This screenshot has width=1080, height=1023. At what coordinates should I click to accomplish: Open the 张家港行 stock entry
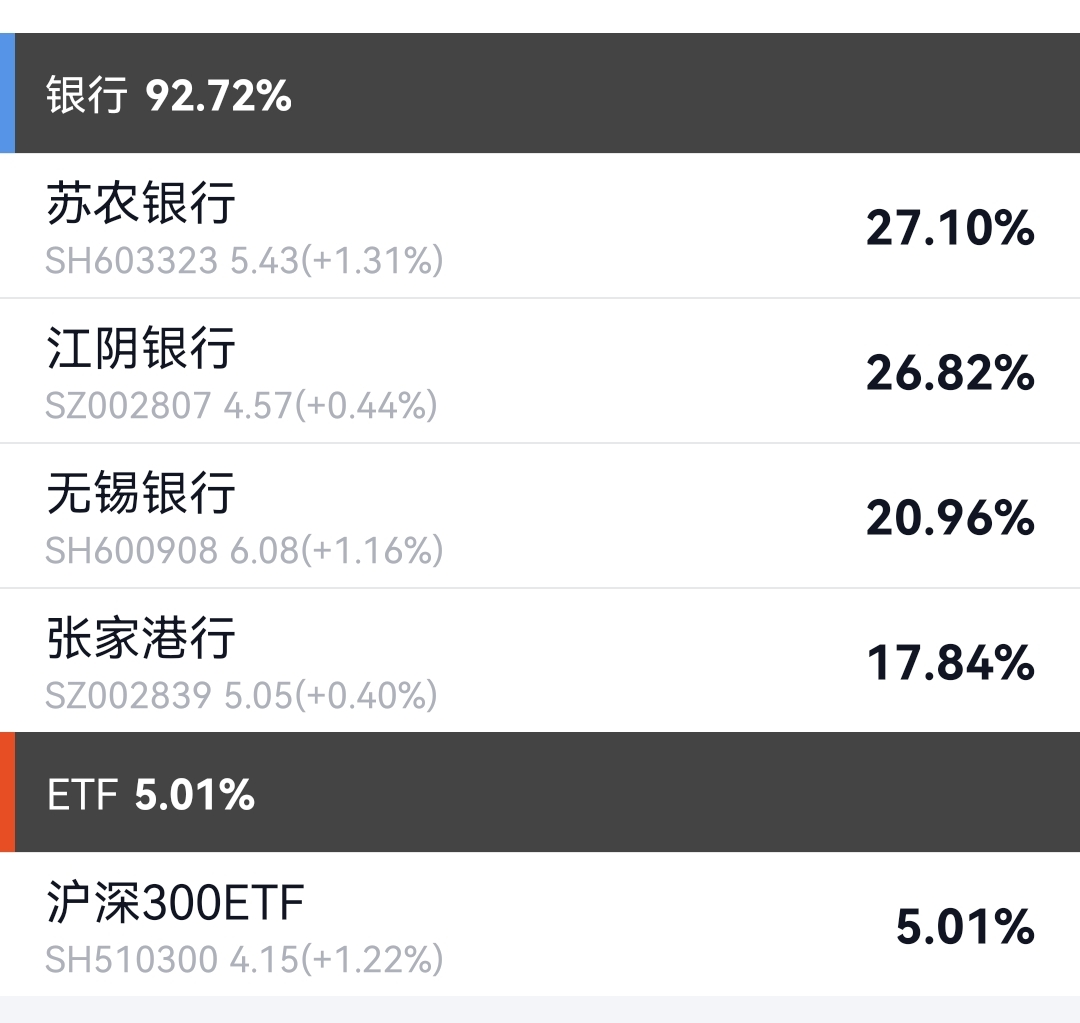[141, 639]
